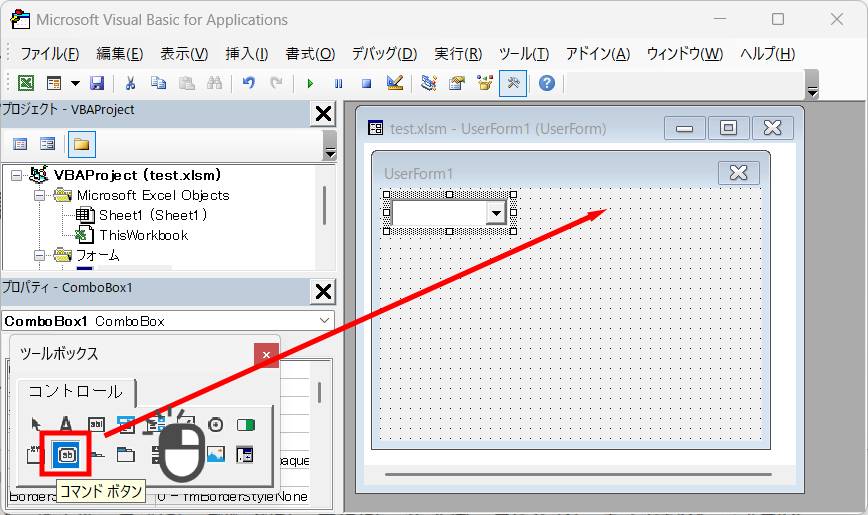Click the Project Explorer toolbar icon
The image size is (868, 515).
click(429, 84)
